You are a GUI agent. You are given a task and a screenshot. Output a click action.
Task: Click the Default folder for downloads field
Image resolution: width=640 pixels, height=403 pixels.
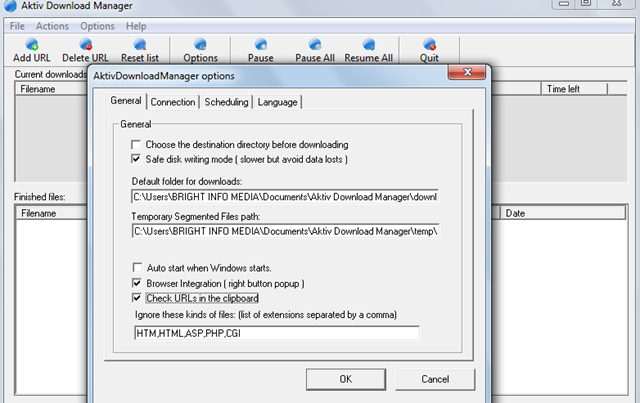pyautogui.click(x=285, y=197)
